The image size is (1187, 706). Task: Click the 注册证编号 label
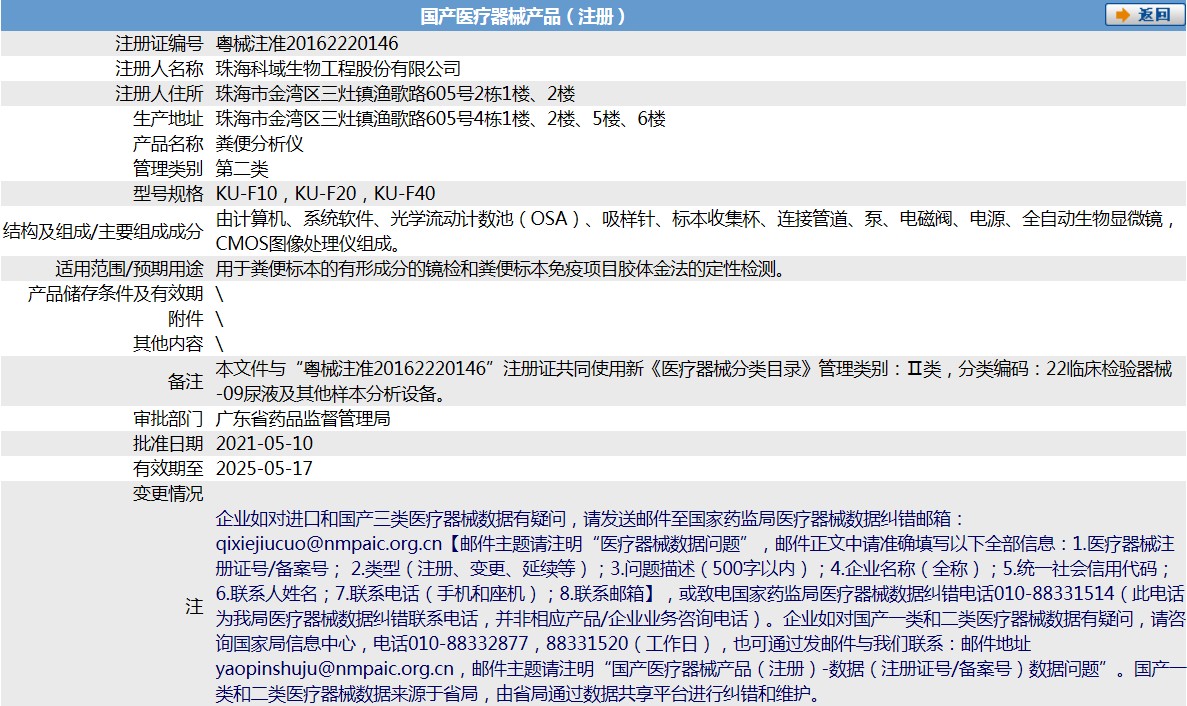coord(159,44)
